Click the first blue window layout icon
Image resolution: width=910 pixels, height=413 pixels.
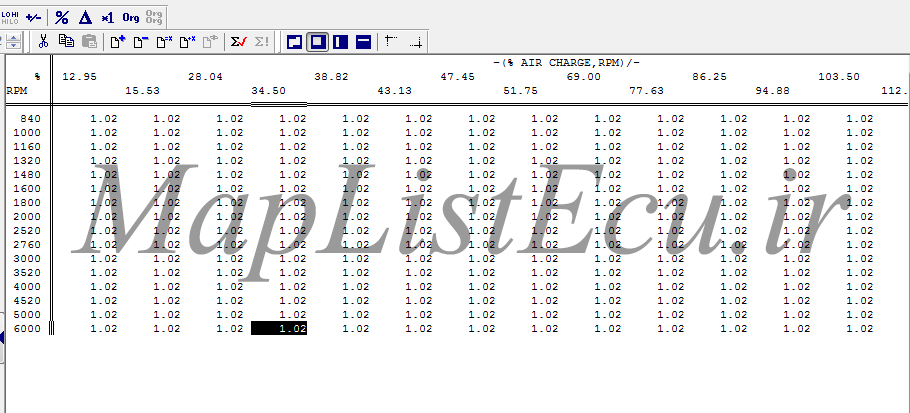pyautogui.click(x=294, y=42)
